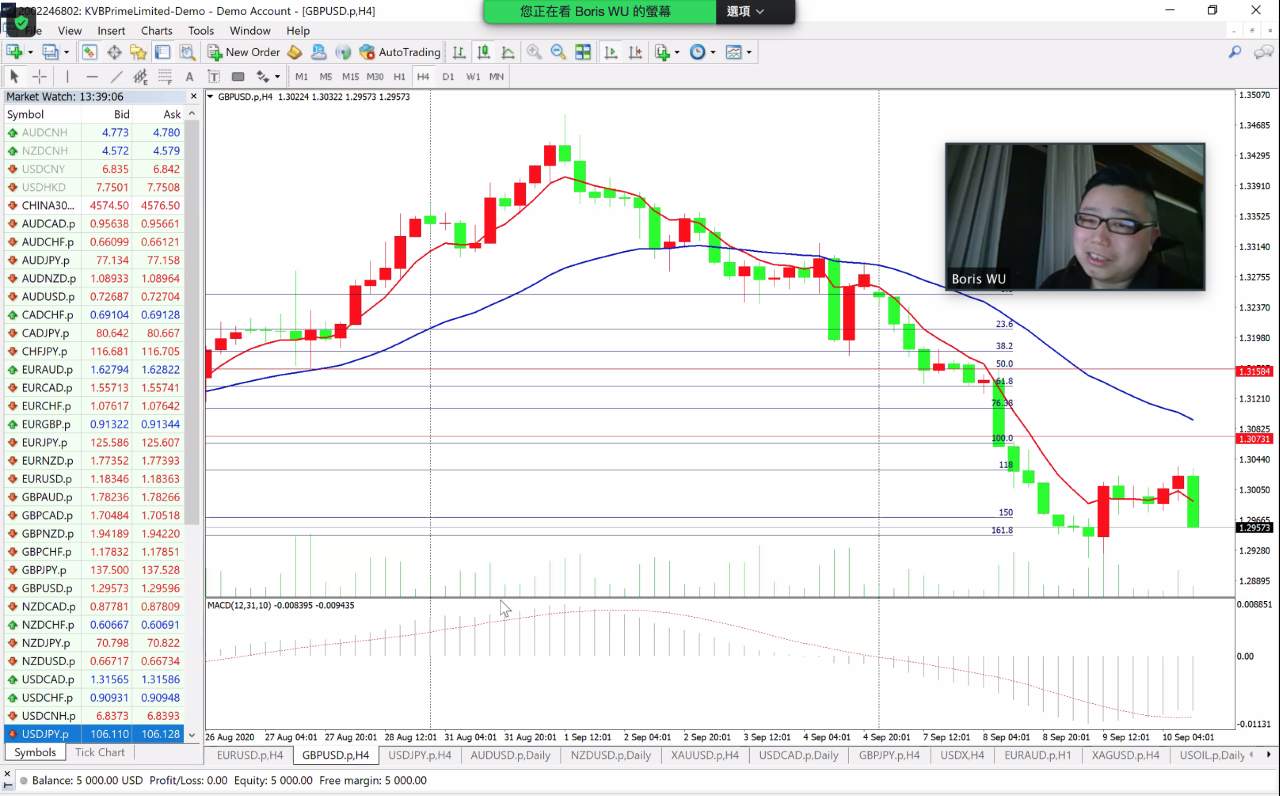Image resolution: width=1280 pixels, height=796 pixels.
Task: Toggle chart shift icon
Action: (635, 52)
